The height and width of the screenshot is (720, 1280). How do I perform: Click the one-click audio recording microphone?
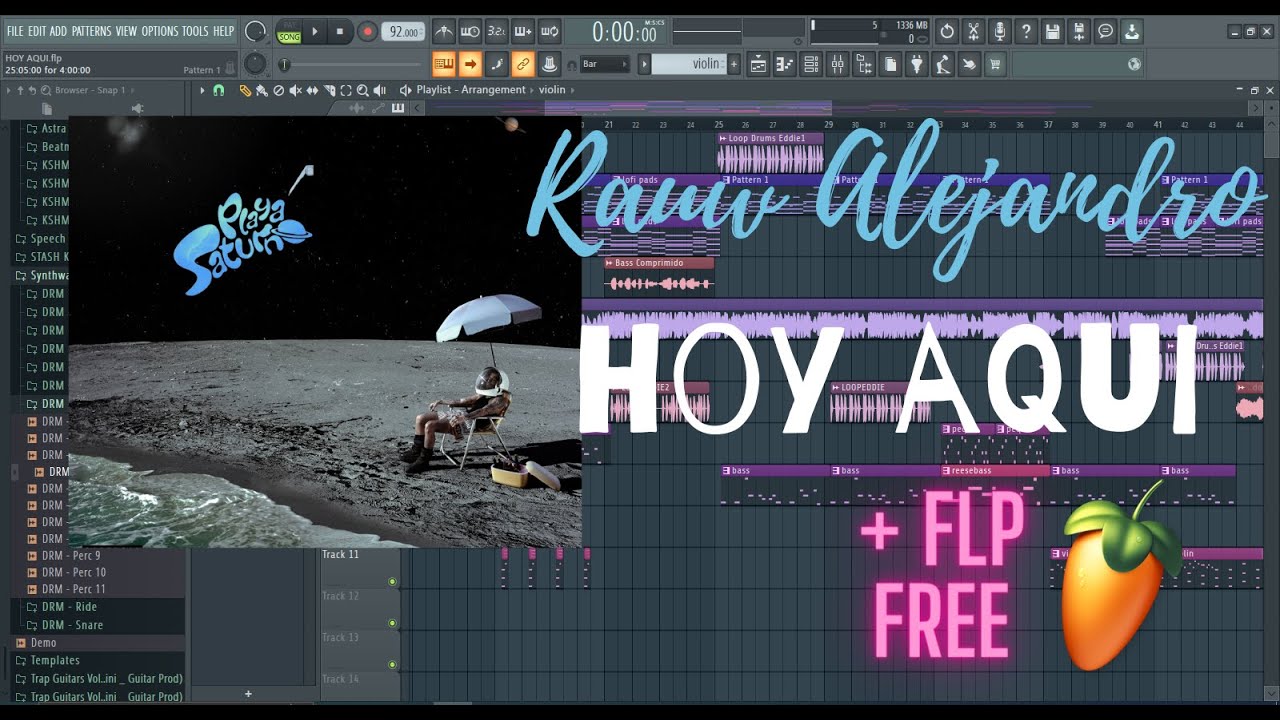(x=999, y=32)
